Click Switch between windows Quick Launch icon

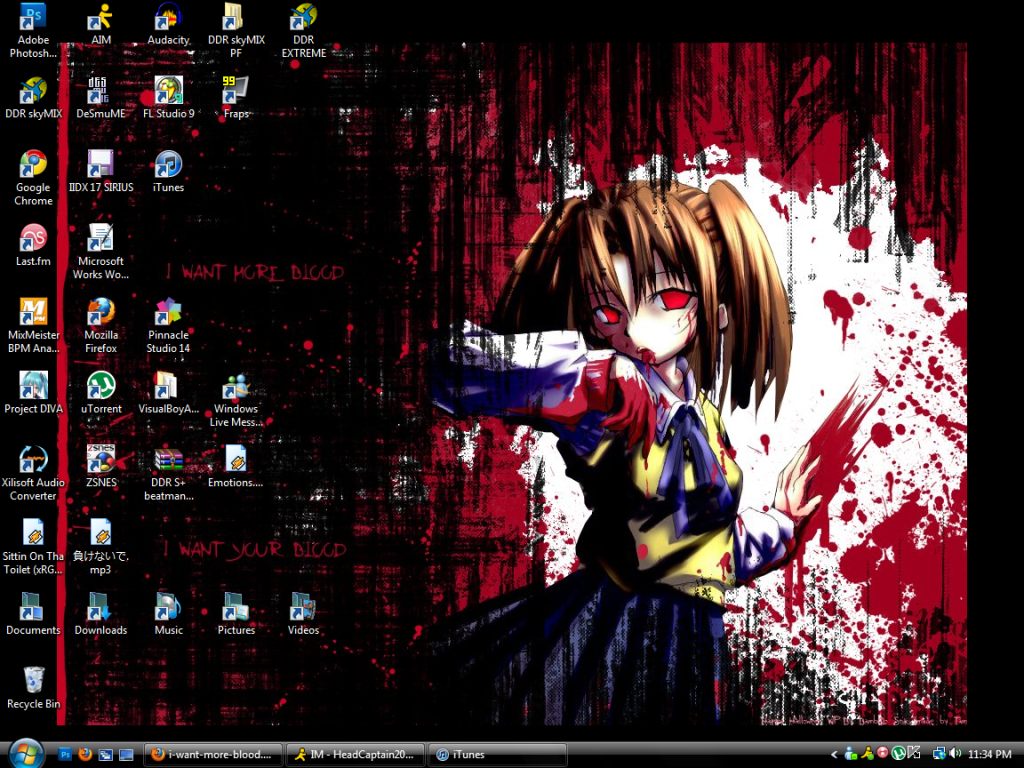tap(105, 755)
